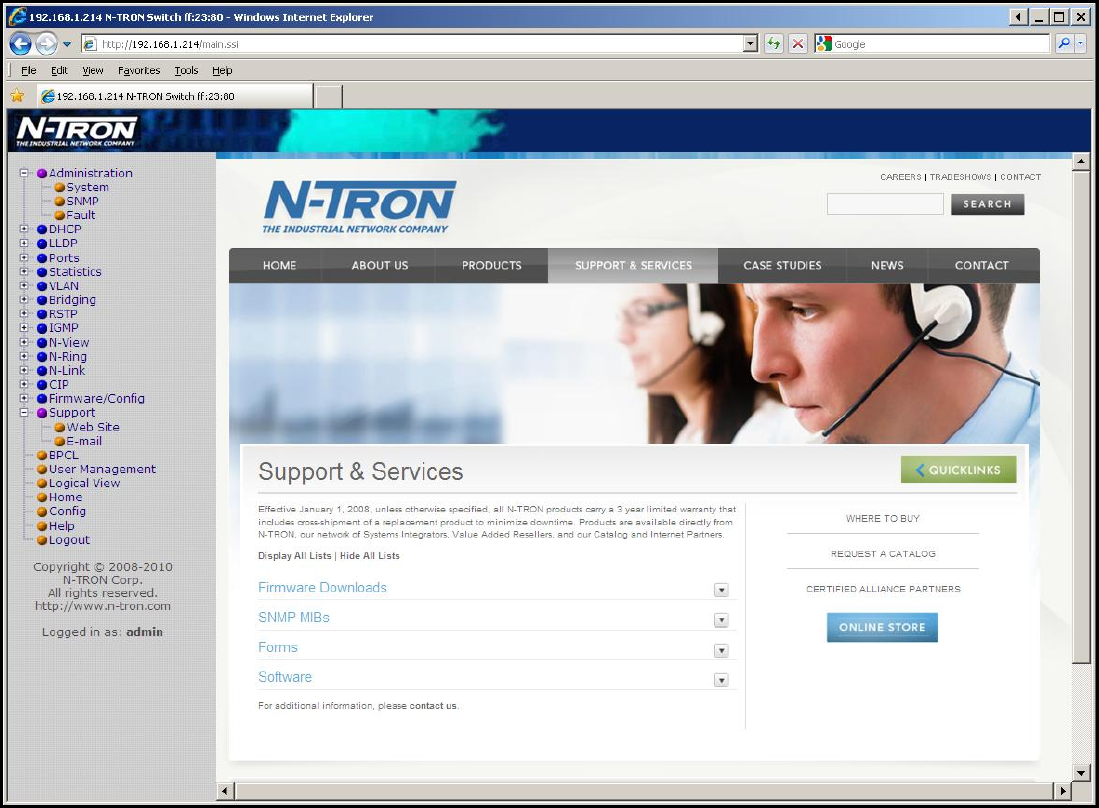Image resolution: width=1099 pixels, height=808 pixels.
Task: Click the Display All Lists link
Action: (x=294, y=556)
